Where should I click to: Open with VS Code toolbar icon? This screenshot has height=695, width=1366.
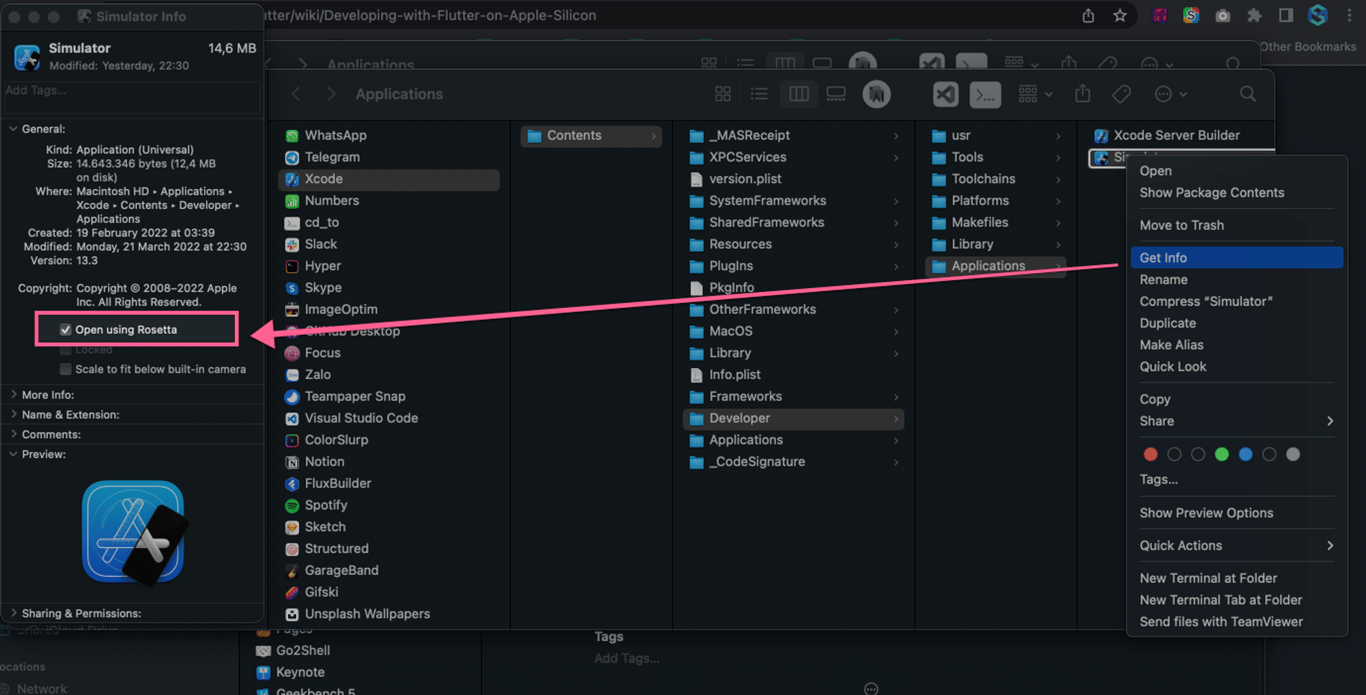pos(945,94)
